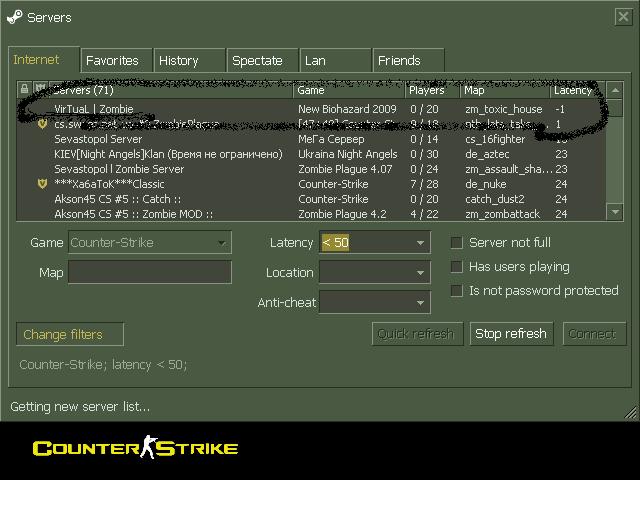
Task: Open the Lan tab
Action: click(x=336, y=60)
